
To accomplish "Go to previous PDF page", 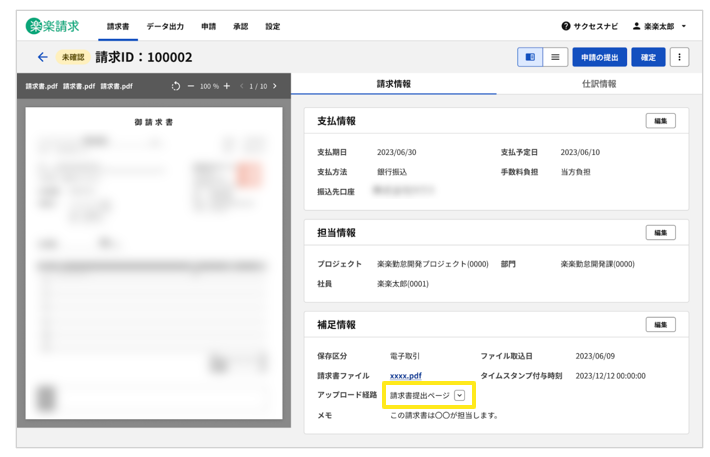I will point(241,87).
